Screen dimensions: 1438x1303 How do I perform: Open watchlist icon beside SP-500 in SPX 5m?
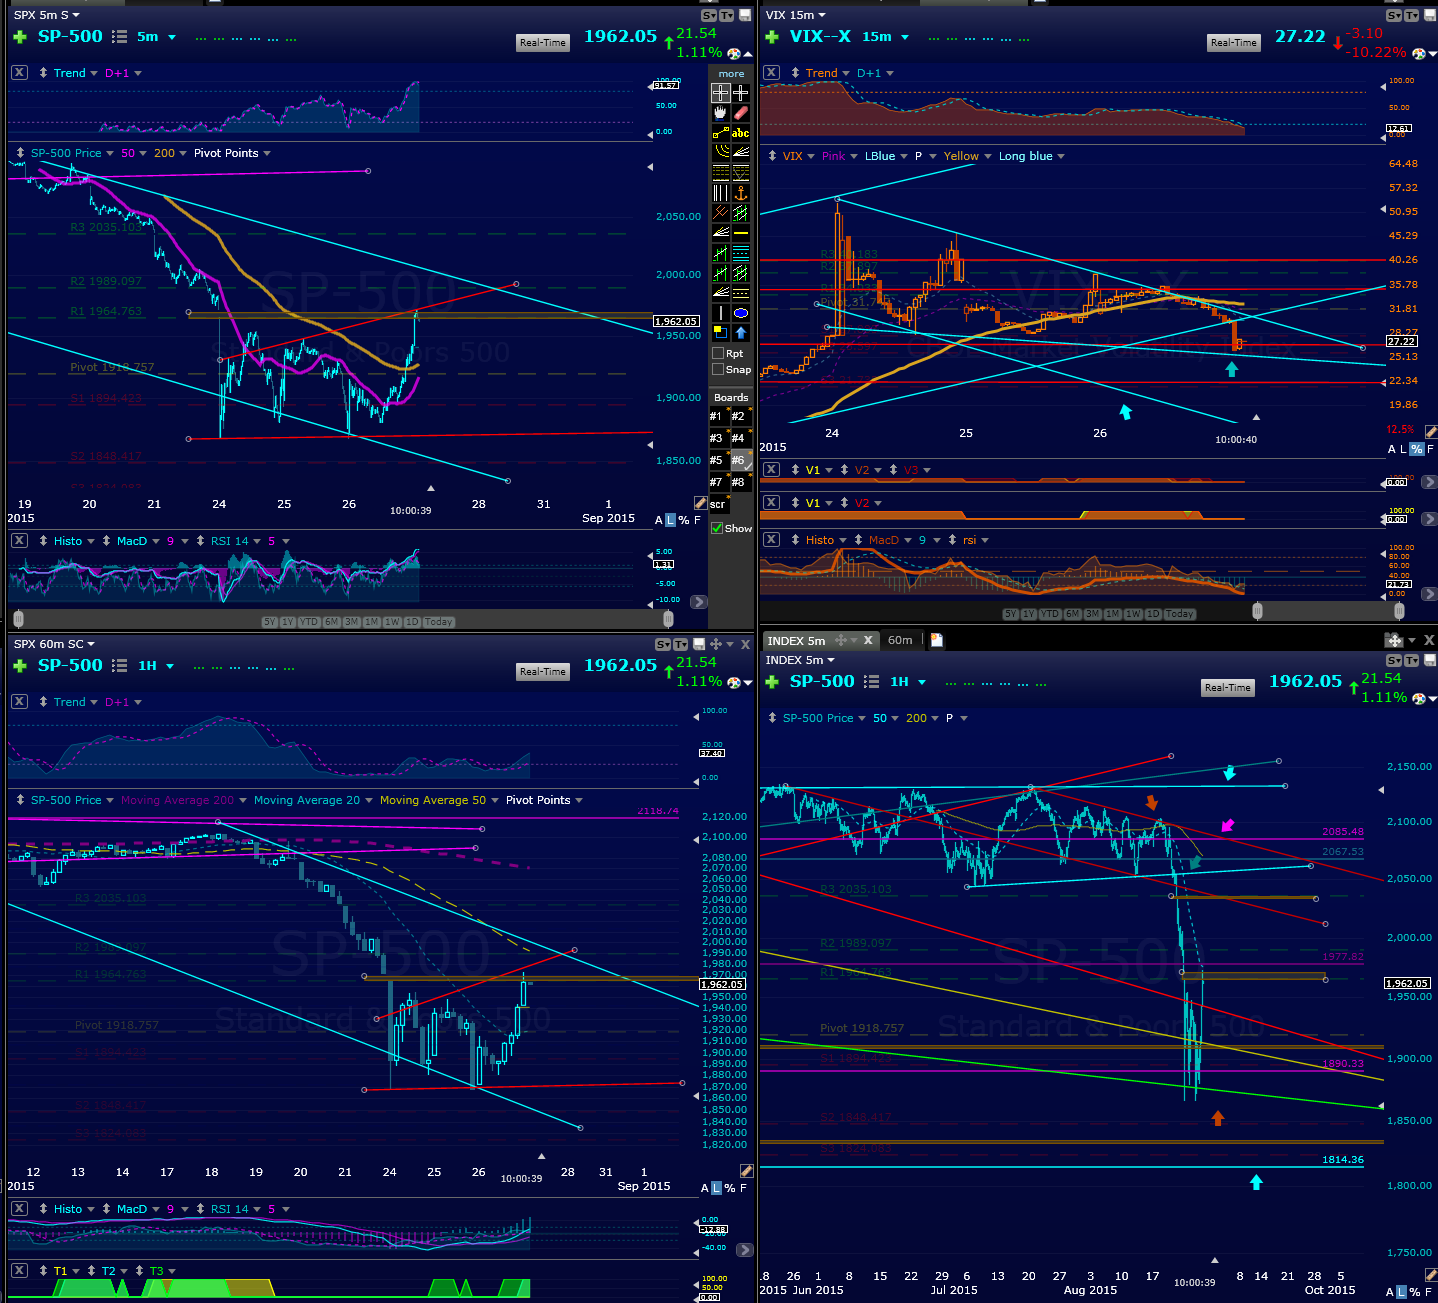119,37
